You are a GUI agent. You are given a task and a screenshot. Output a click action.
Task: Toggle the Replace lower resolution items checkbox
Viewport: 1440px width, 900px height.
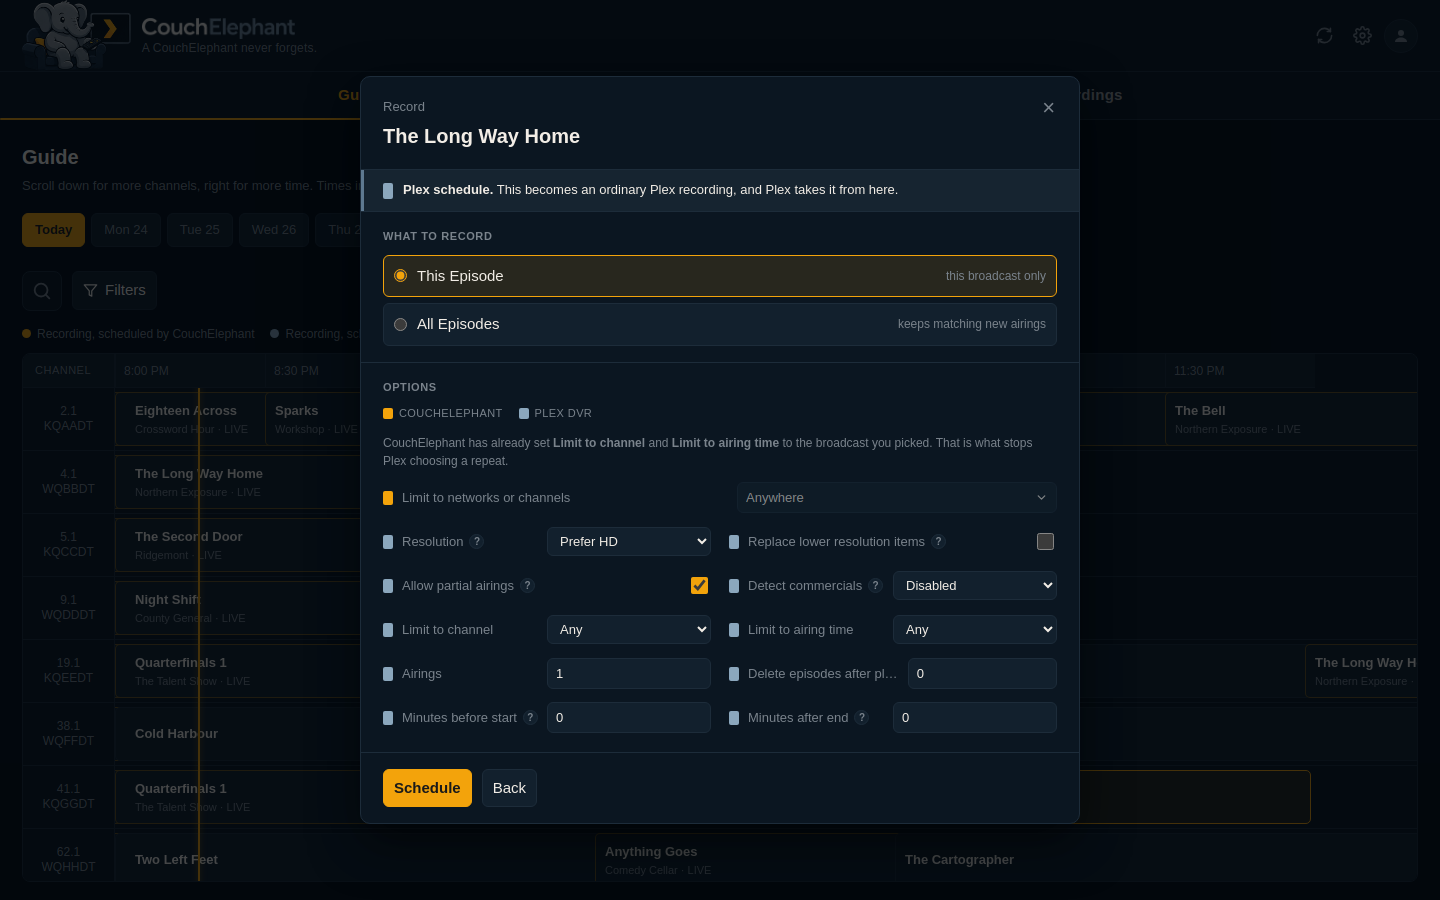1045,542
